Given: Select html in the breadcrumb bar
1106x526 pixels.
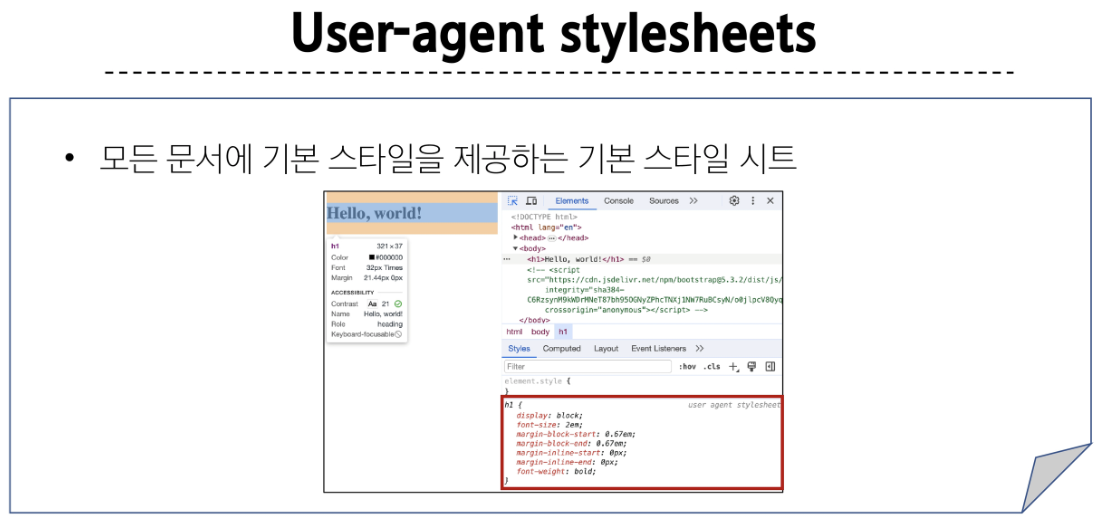Looking at the screenshot, I should 514,331.
